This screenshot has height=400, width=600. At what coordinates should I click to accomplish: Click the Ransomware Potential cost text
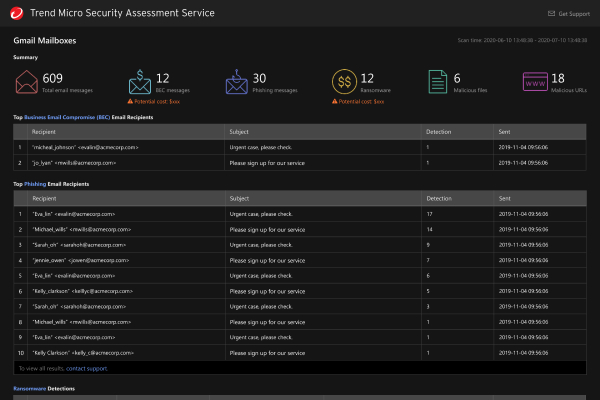point(361,101)
